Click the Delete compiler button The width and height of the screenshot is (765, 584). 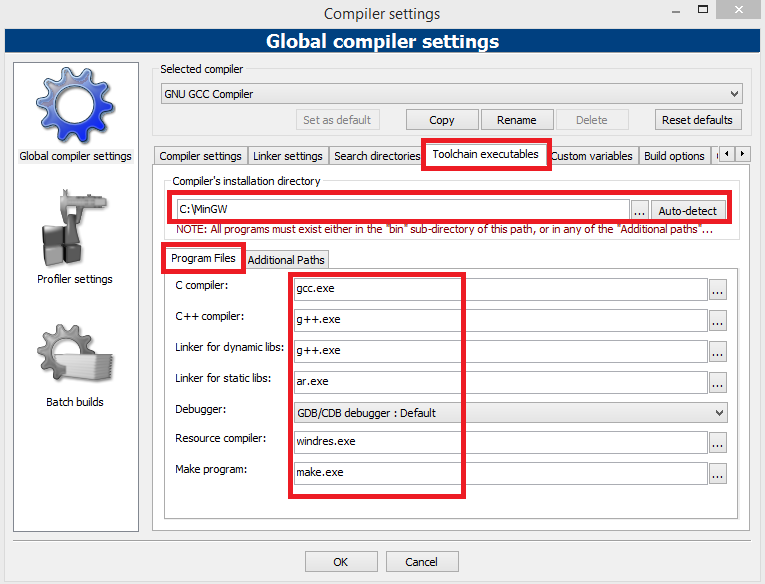click(592, 120)
